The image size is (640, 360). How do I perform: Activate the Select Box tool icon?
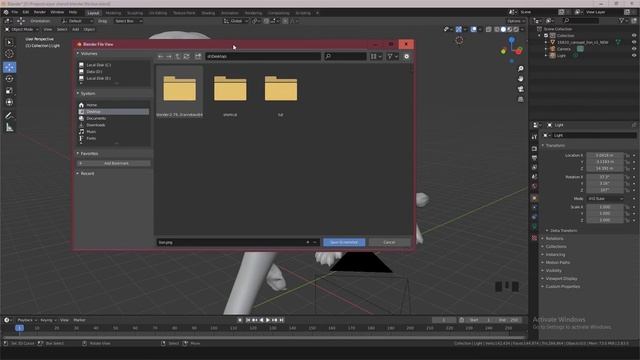click(x=9, y=42)
